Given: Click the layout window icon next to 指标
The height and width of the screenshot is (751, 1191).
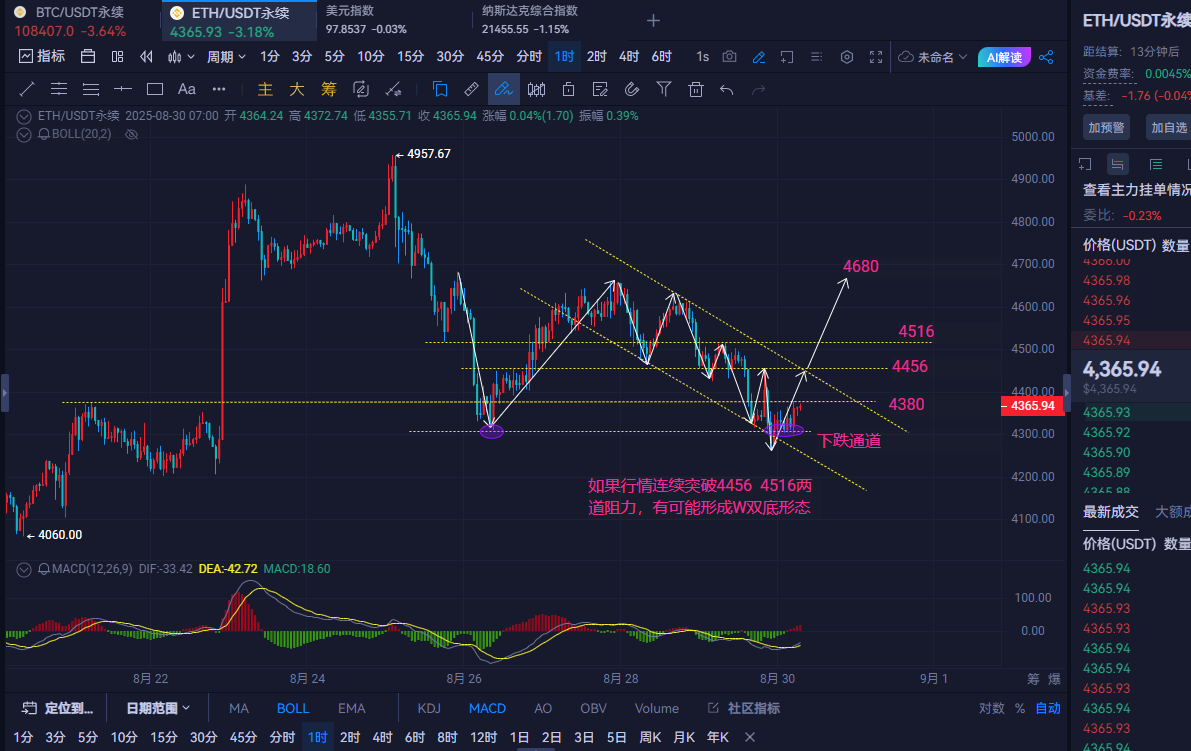Looking at the screenshot, I should point(88,56).
